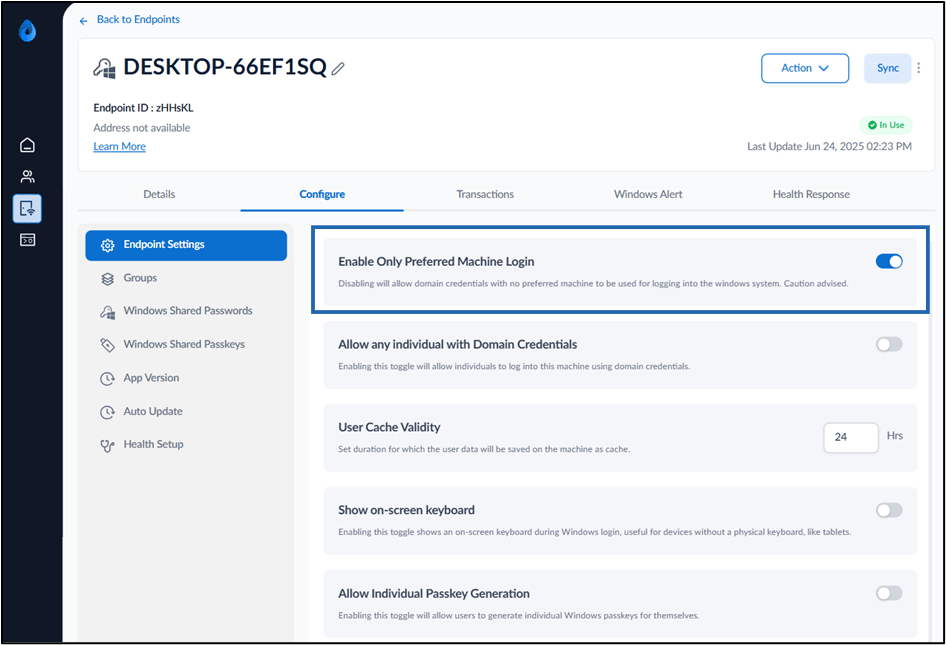Open the three-dot more options menu
This screenshot has height=645, width=946.
pyautogui.click(x=918, y=68)
